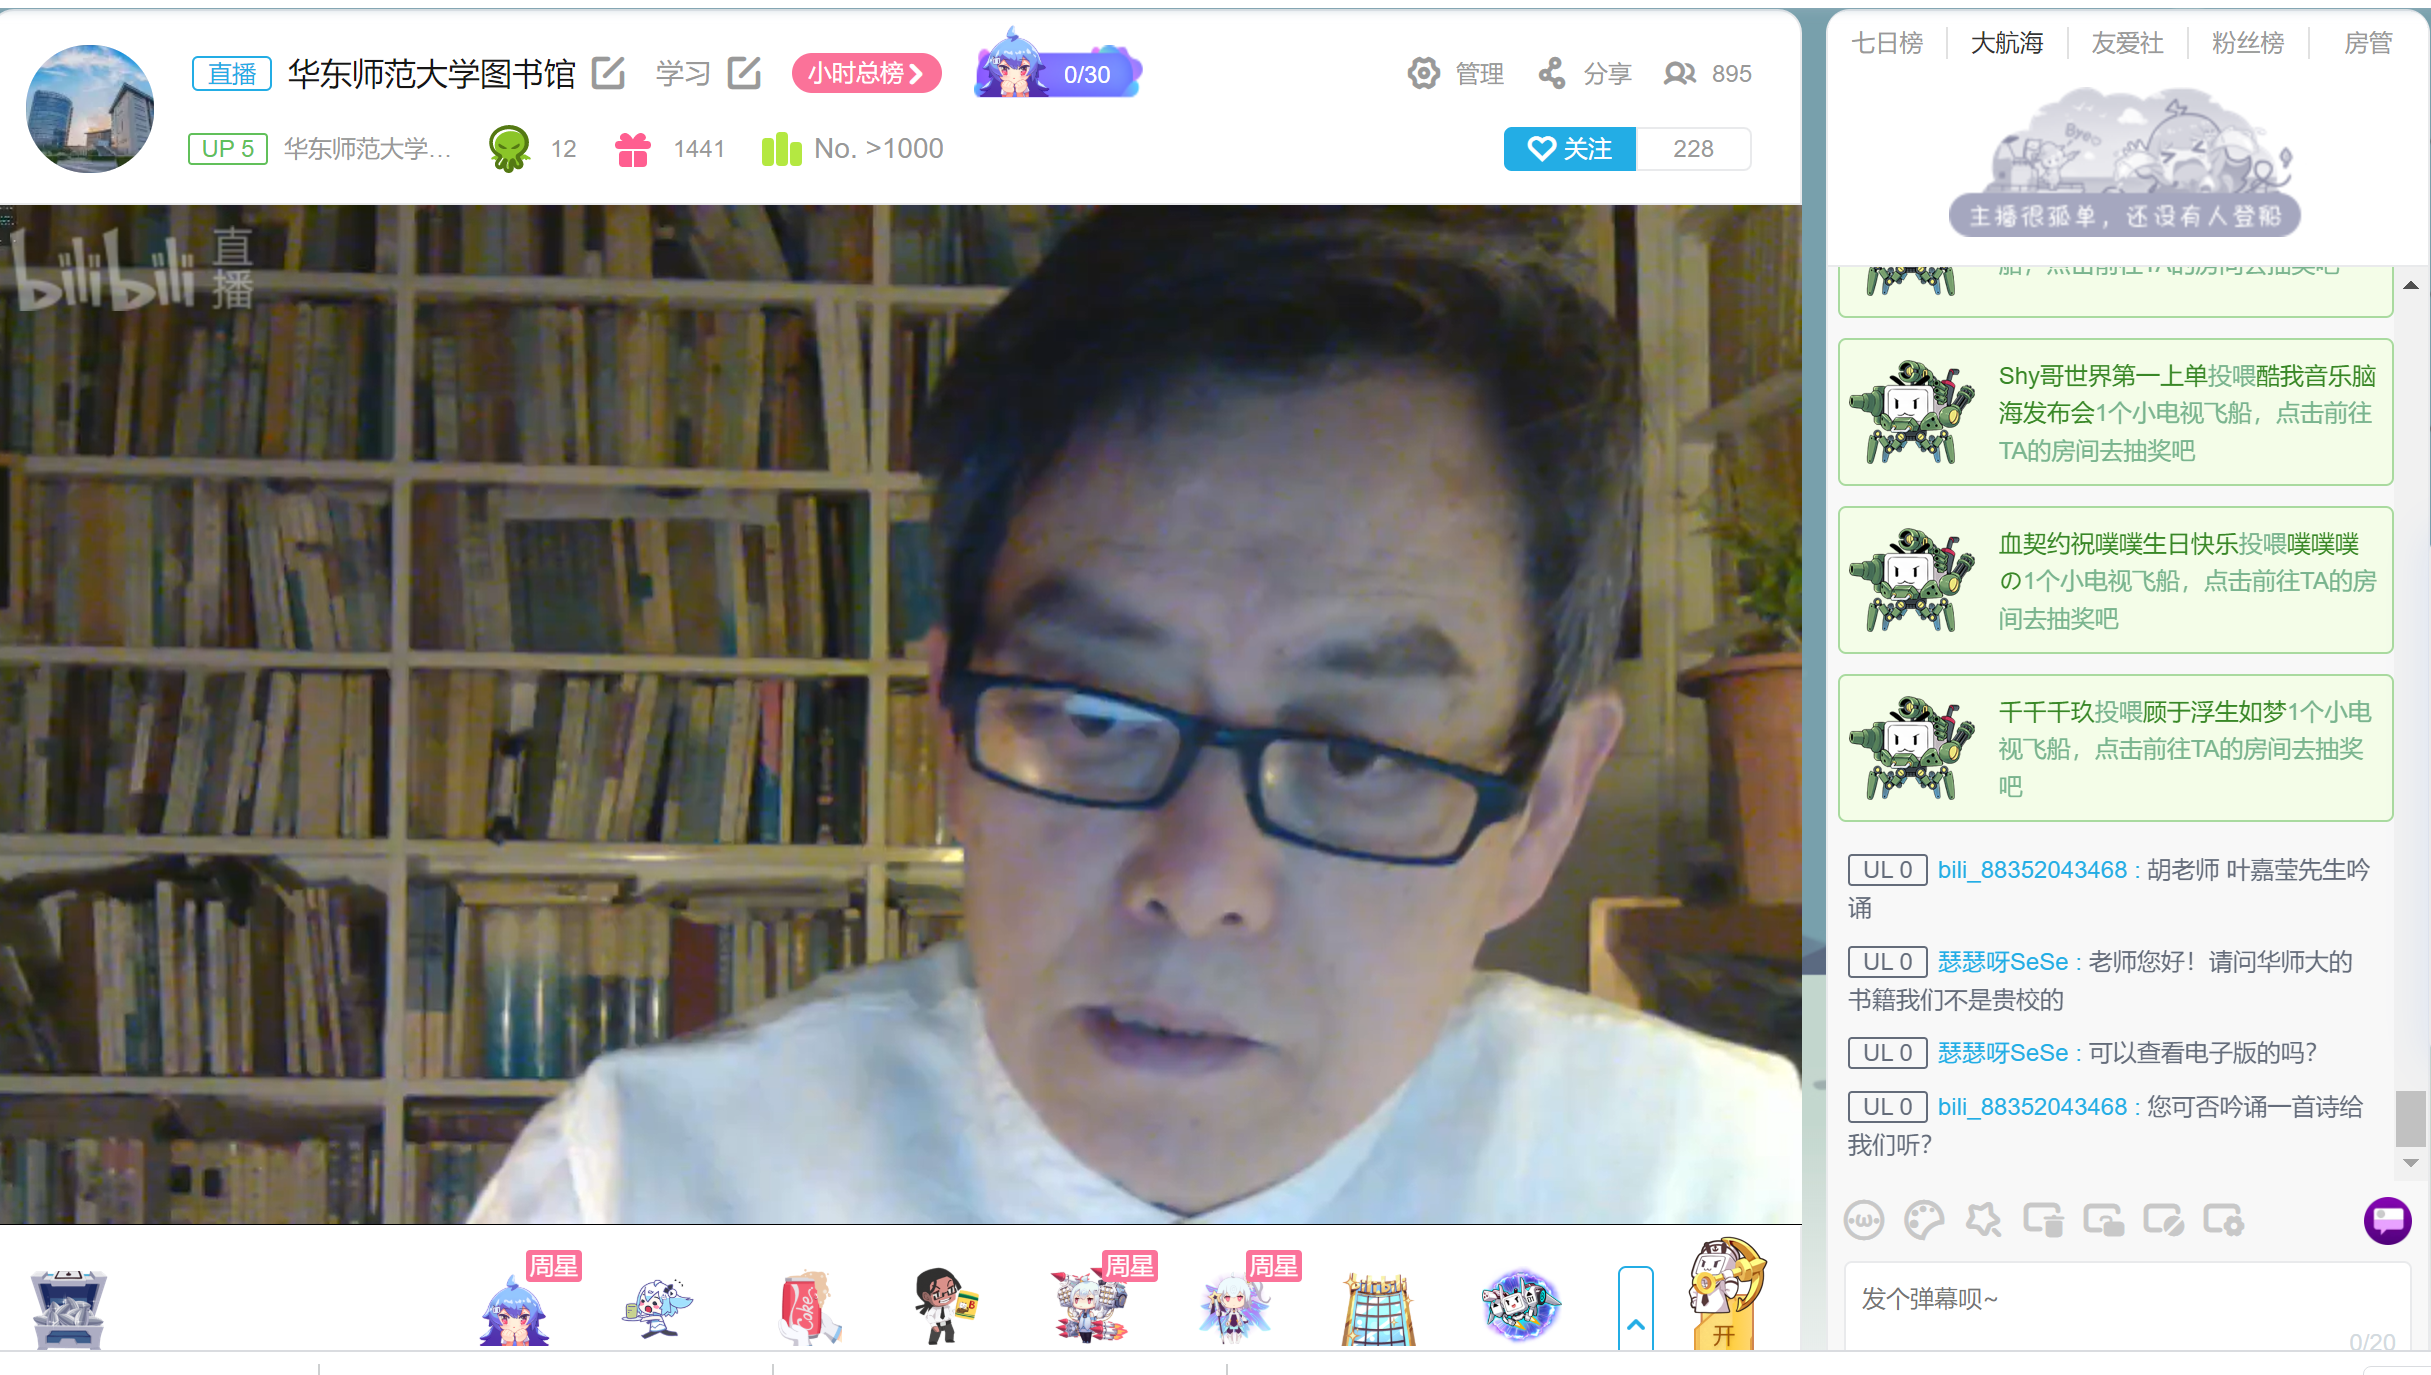Edit the room title pencil icon

(608, 73)
